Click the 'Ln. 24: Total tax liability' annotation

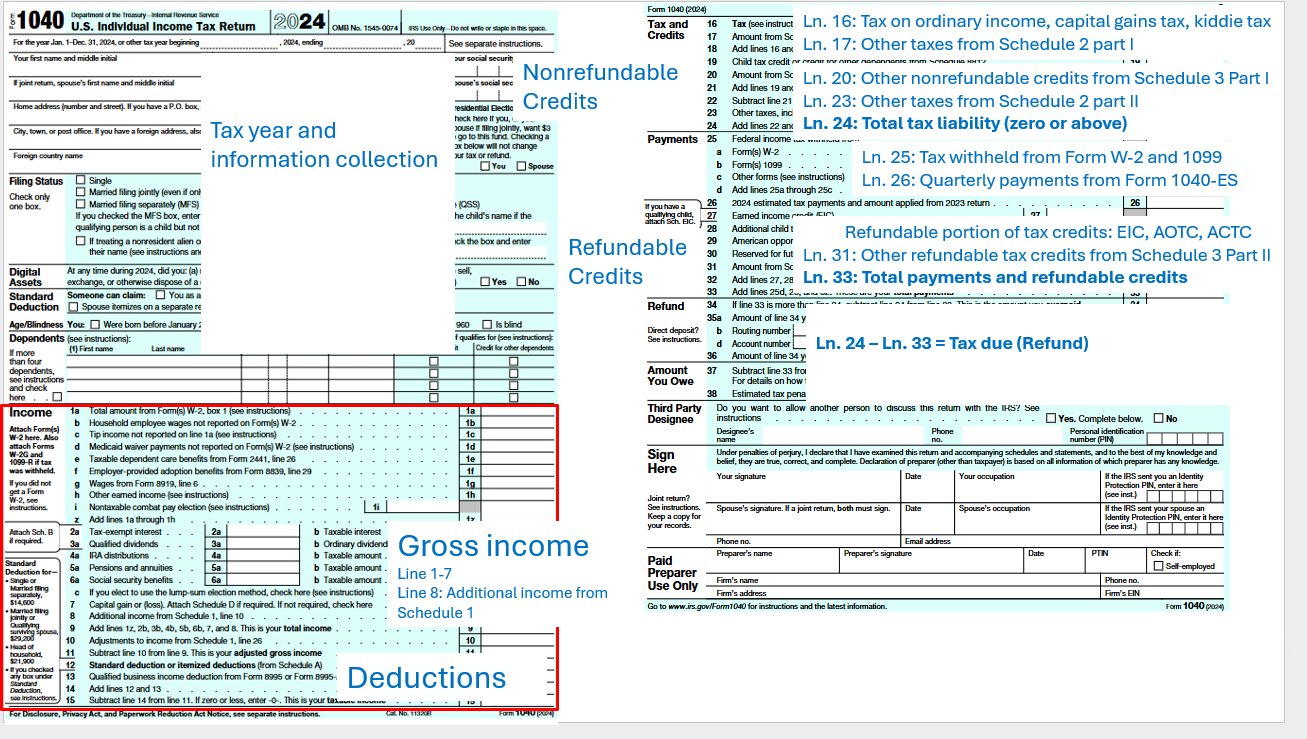(964, 123)
